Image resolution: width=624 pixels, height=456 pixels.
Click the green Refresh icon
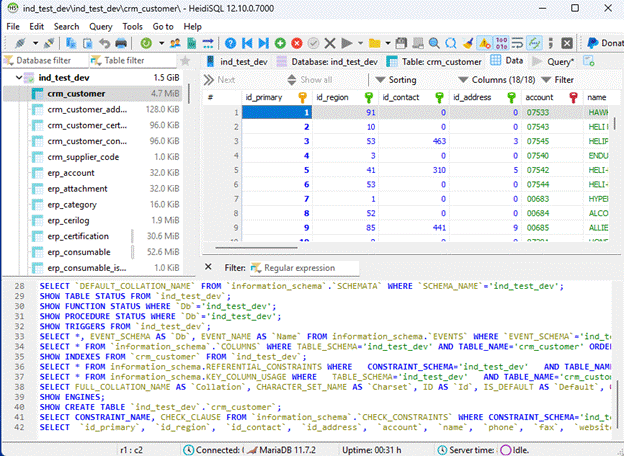pos(146,43)
